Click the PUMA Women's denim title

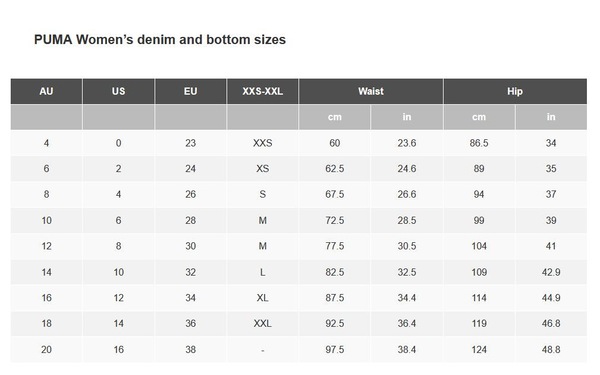click(160, 40)
